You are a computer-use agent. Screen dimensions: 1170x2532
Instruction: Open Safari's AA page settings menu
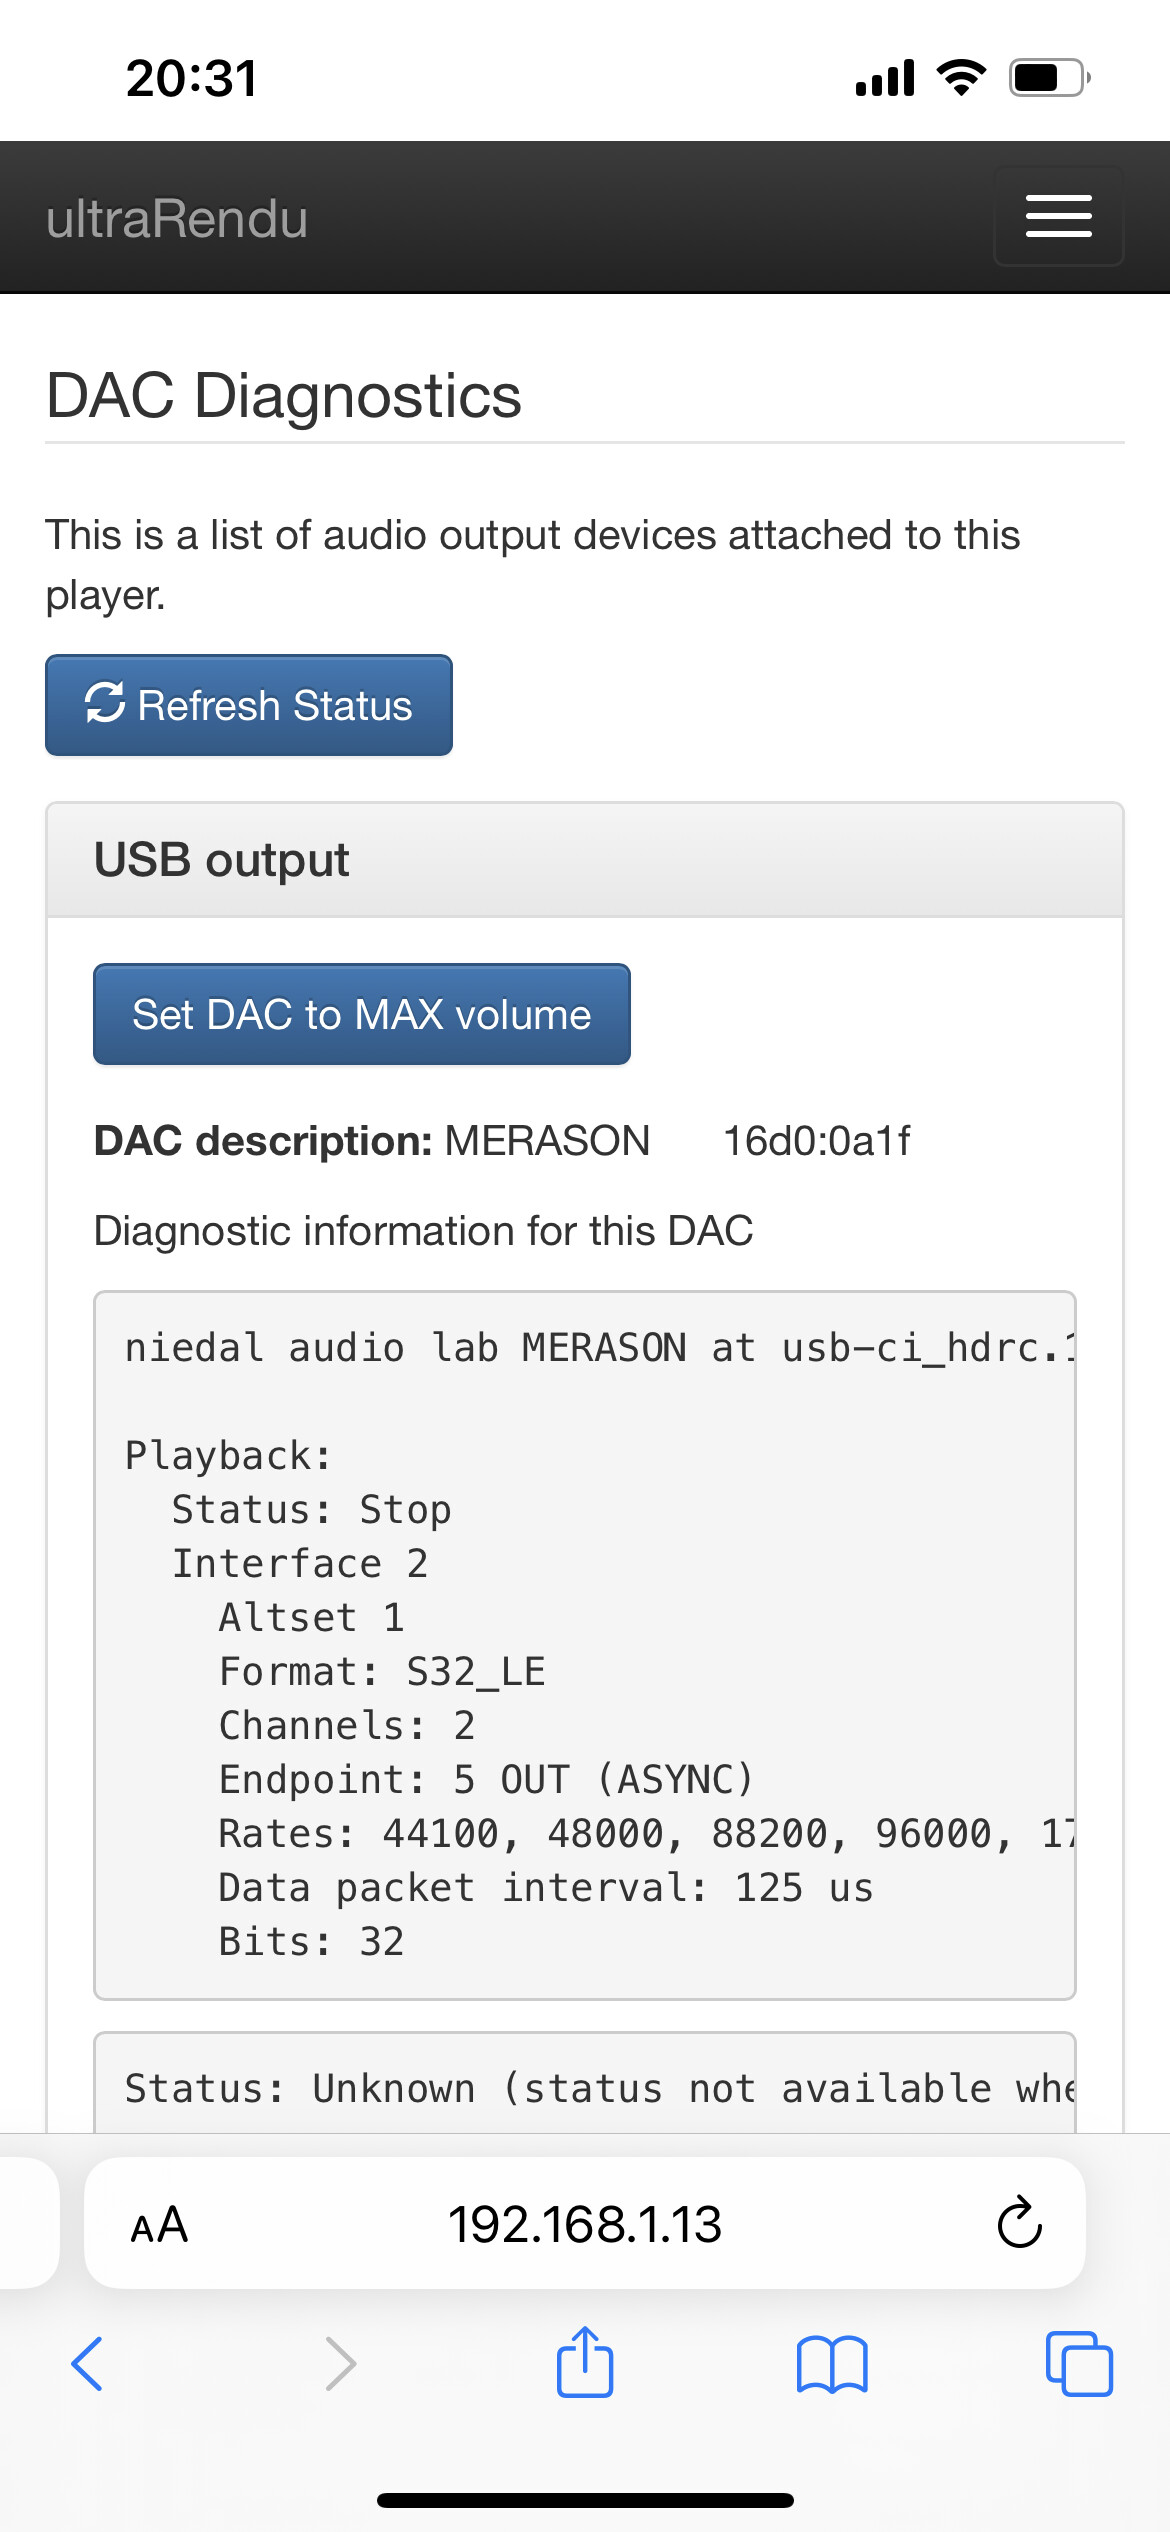pos(159,2225)
